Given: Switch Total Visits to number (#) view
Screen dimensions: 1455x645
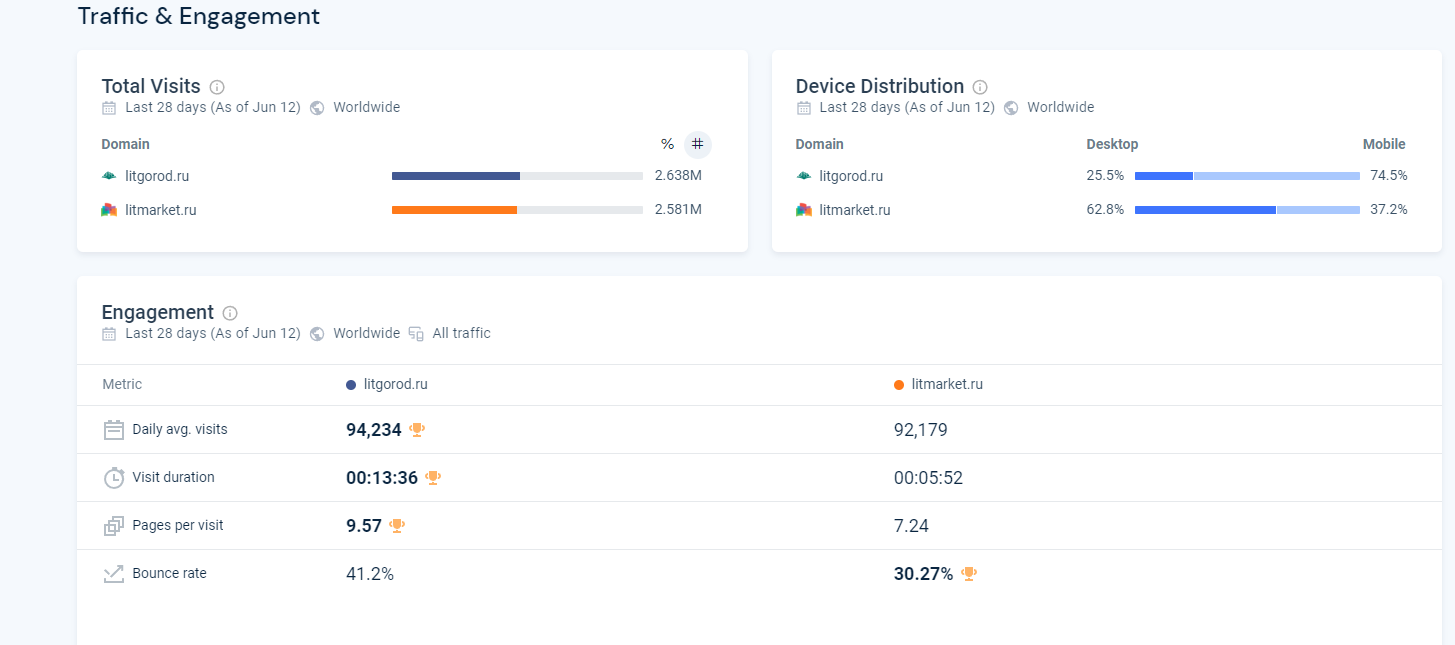Looking at the screenshot, I should pos(697,144).
